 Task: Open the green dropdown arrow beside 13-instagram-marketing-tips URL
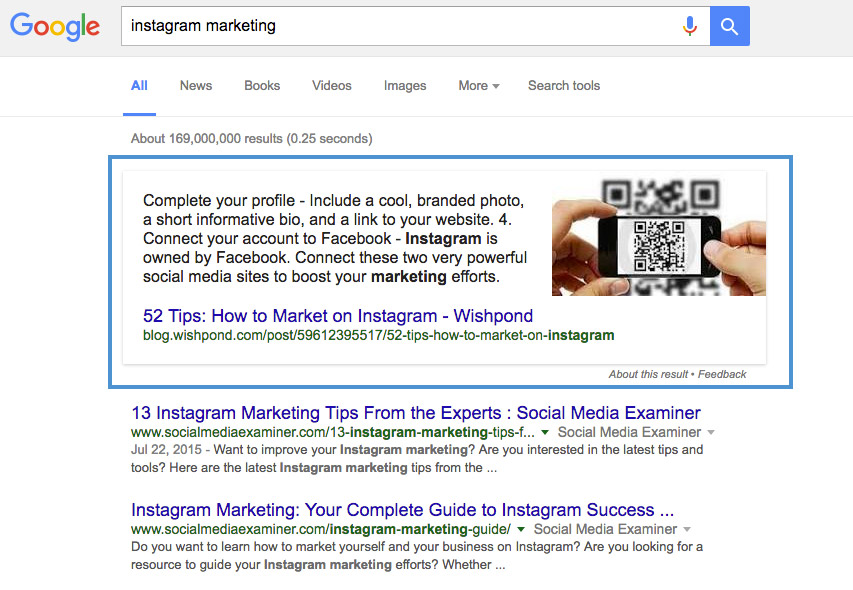click(545, 432)
